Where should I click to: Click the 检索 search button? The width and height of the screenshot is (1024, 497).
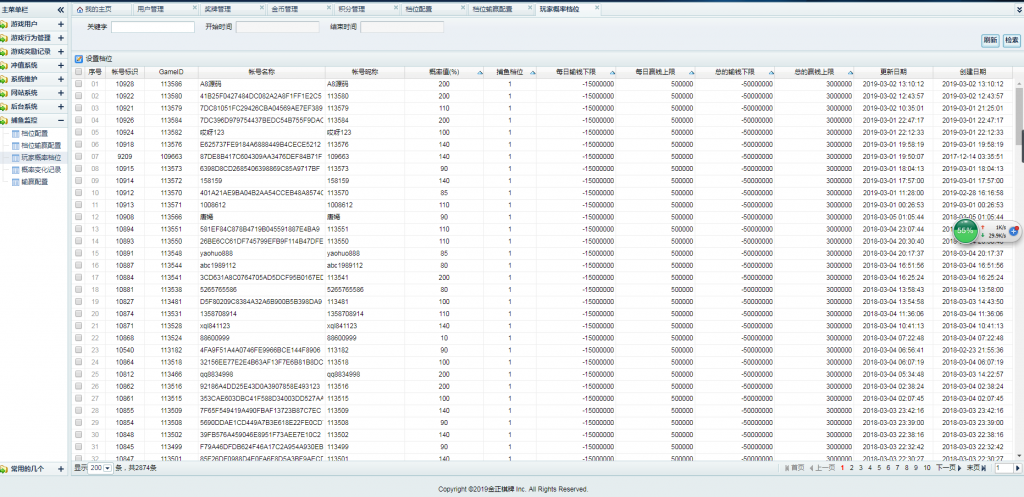pos(1012,41)
